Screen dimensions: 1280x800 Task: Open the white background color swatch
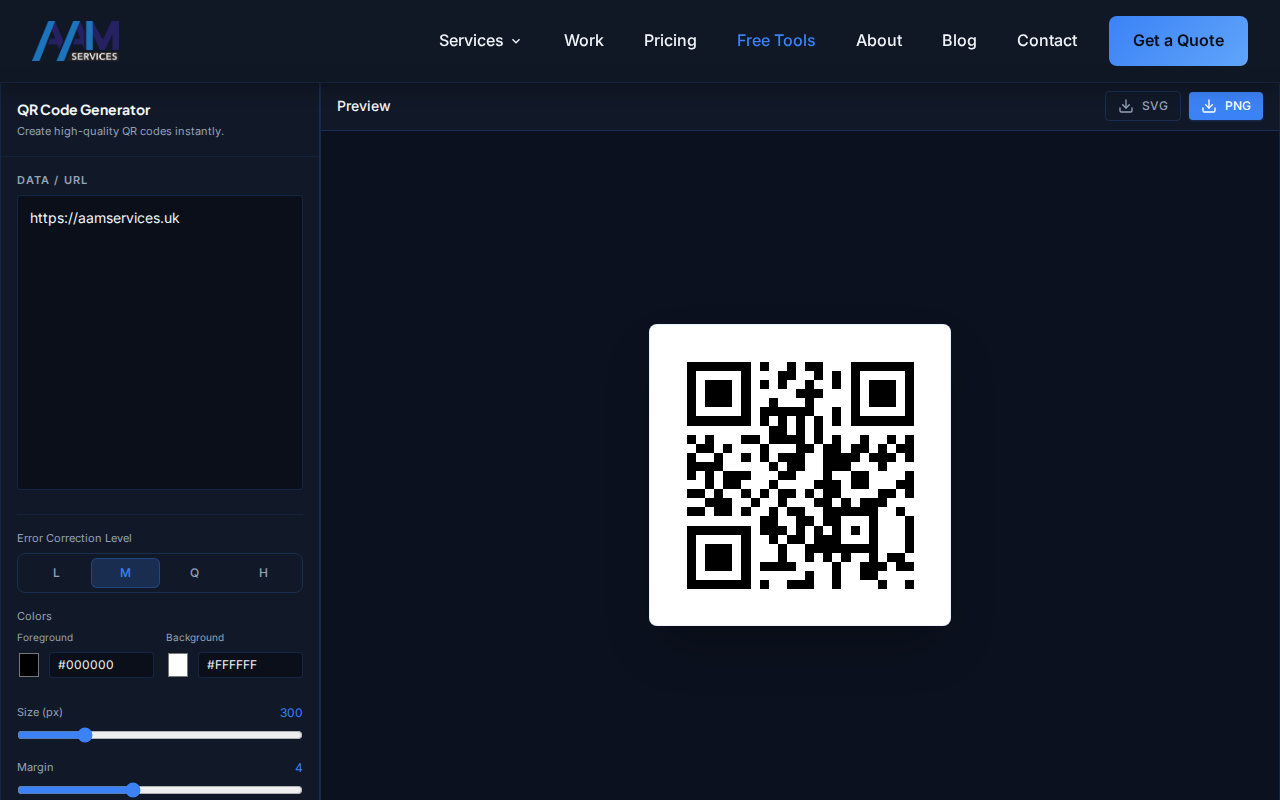point(178,665)
